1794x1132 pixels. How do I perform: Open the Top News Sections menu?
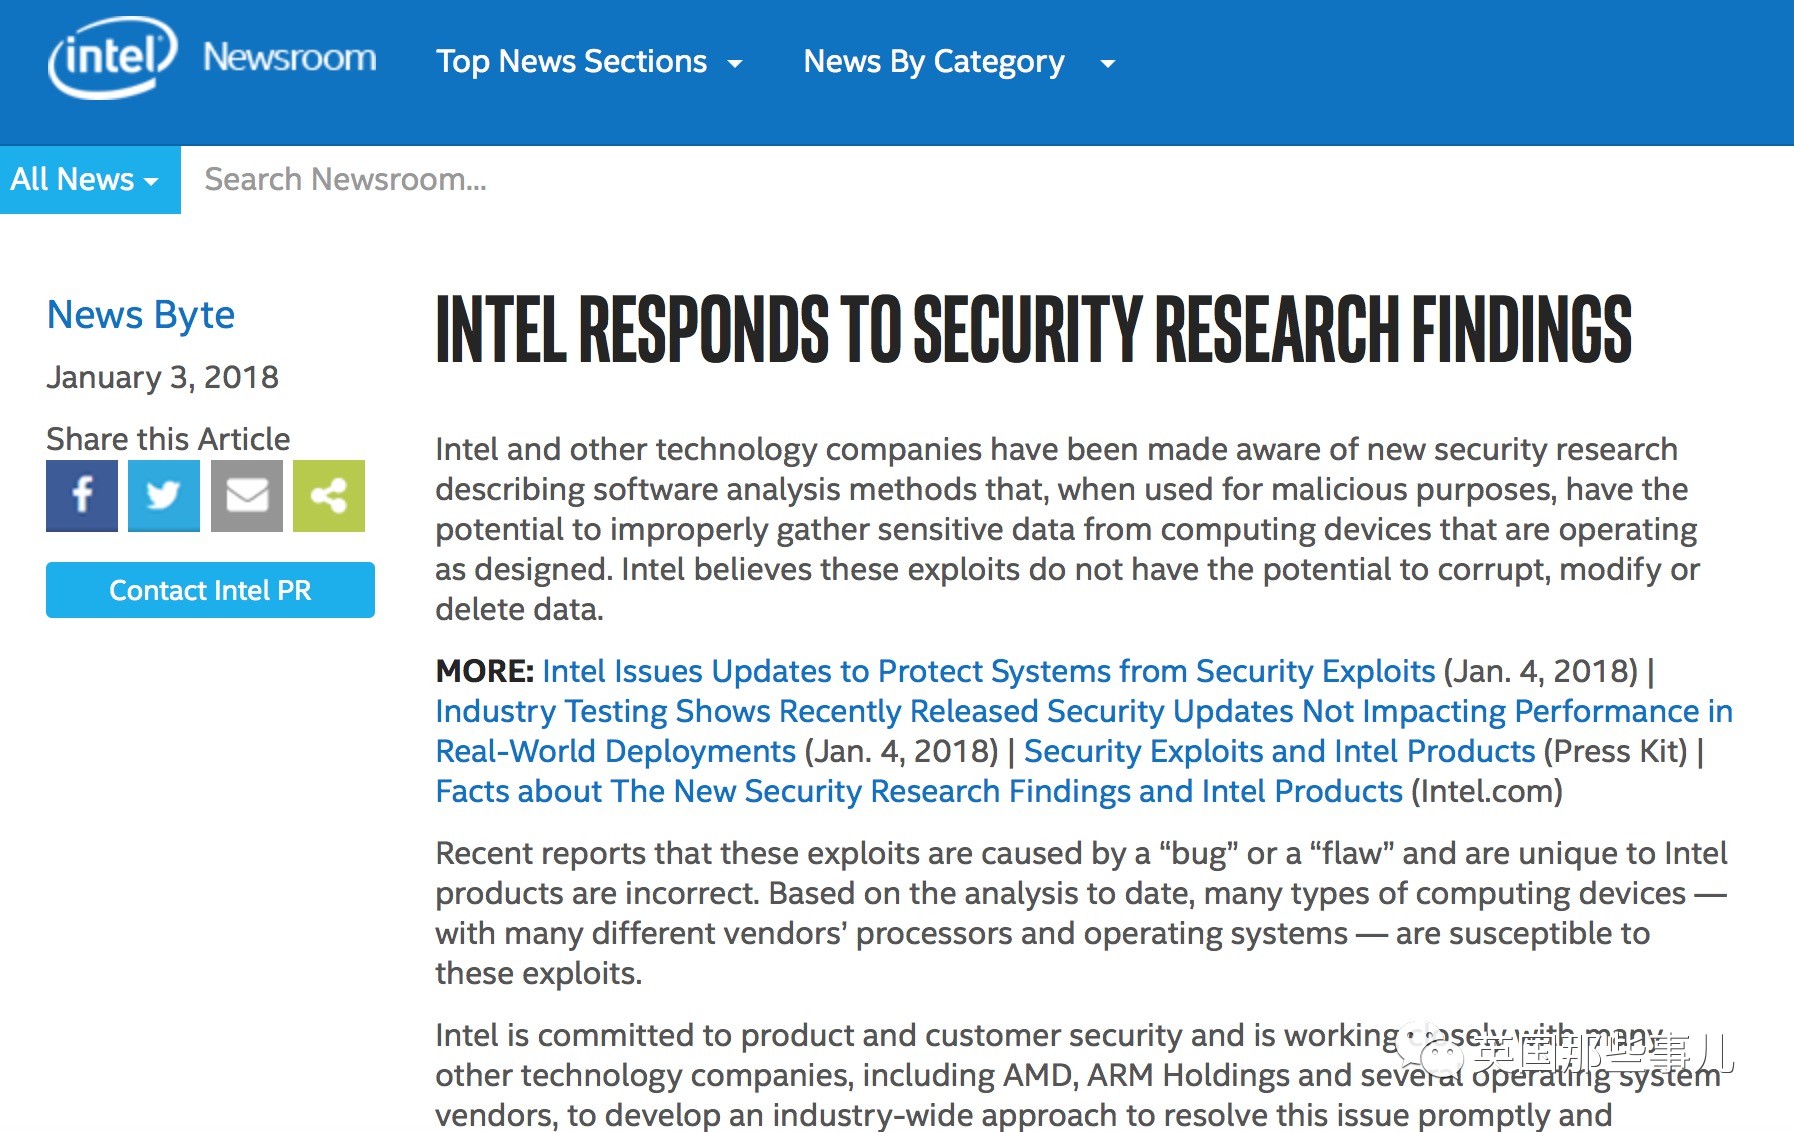(x=571, y=62)
